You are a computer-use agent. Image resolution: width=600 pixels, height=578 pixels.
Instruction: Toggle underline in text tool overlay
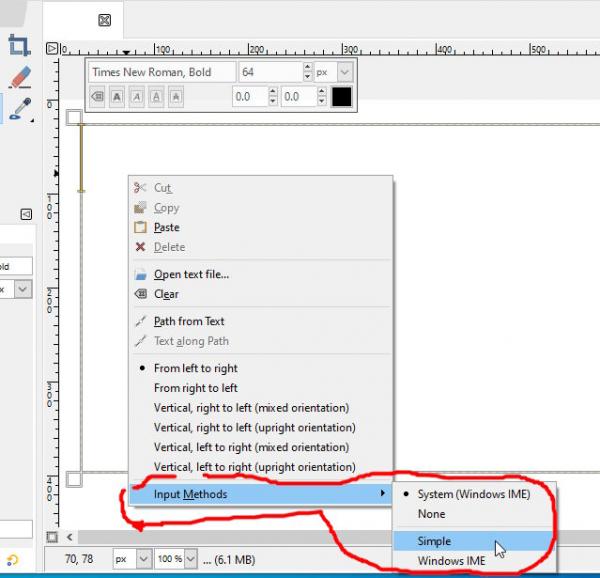click(x=156, y=96)
